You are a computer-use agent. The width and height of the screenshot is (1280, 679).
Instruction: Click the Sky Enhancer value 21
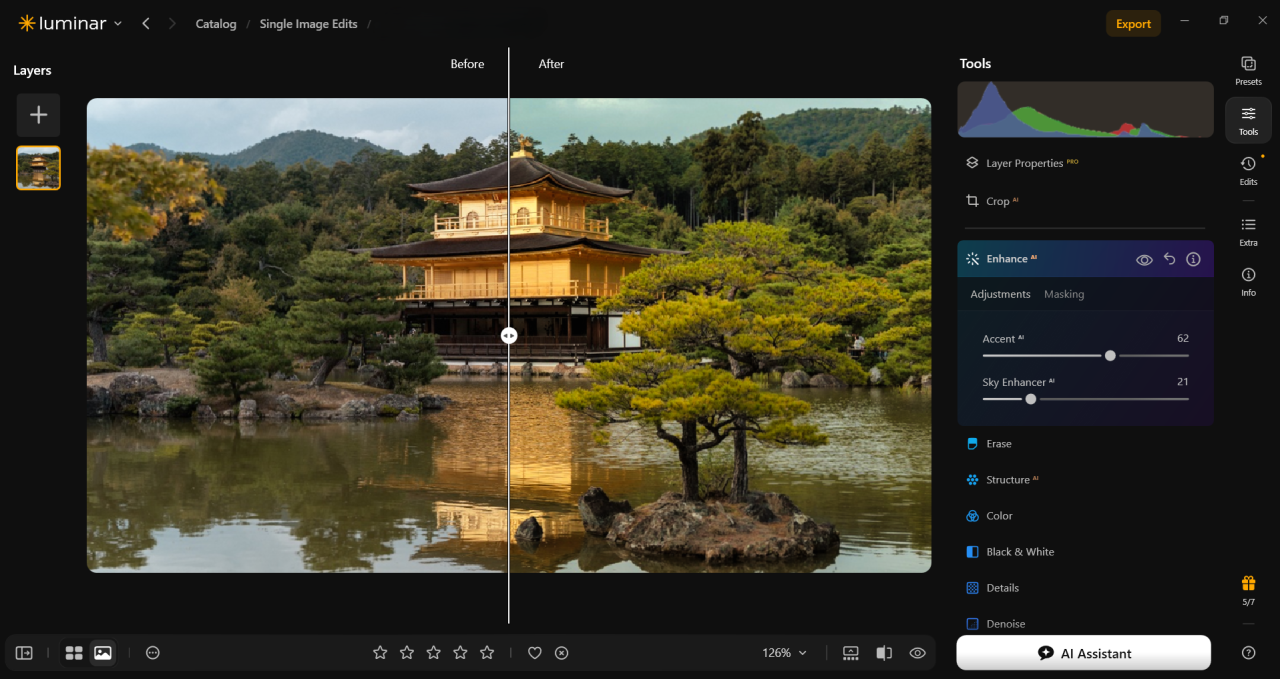click(x=1183, y=382)
